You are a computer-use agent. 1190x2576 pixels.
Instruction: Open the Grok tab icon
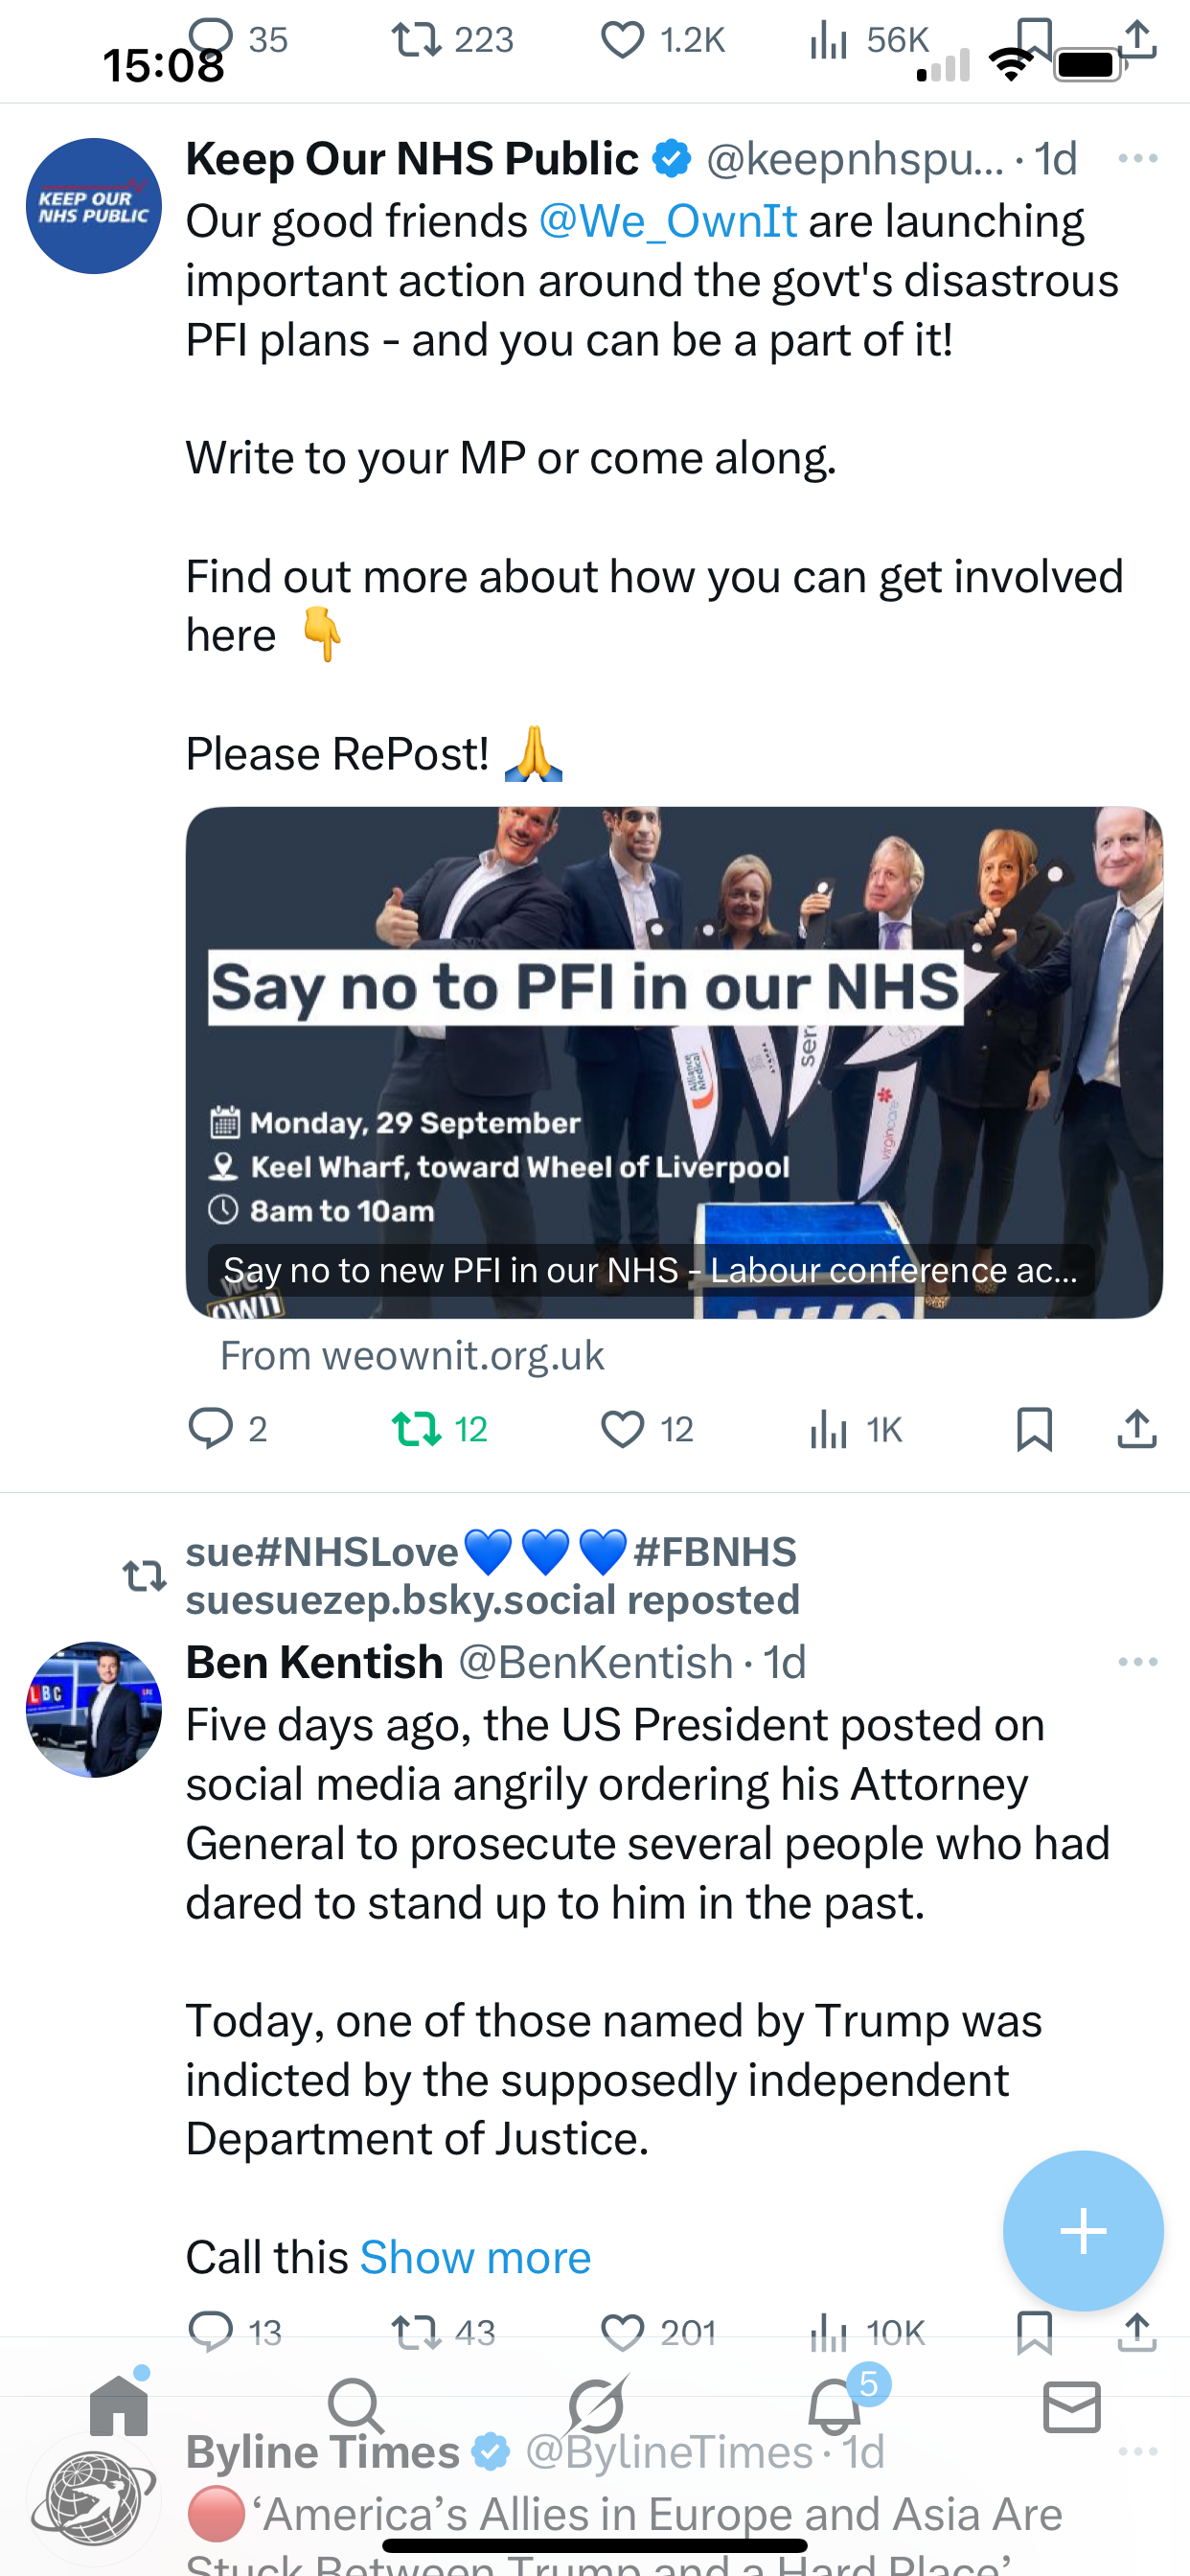(x=596, y=2405)
